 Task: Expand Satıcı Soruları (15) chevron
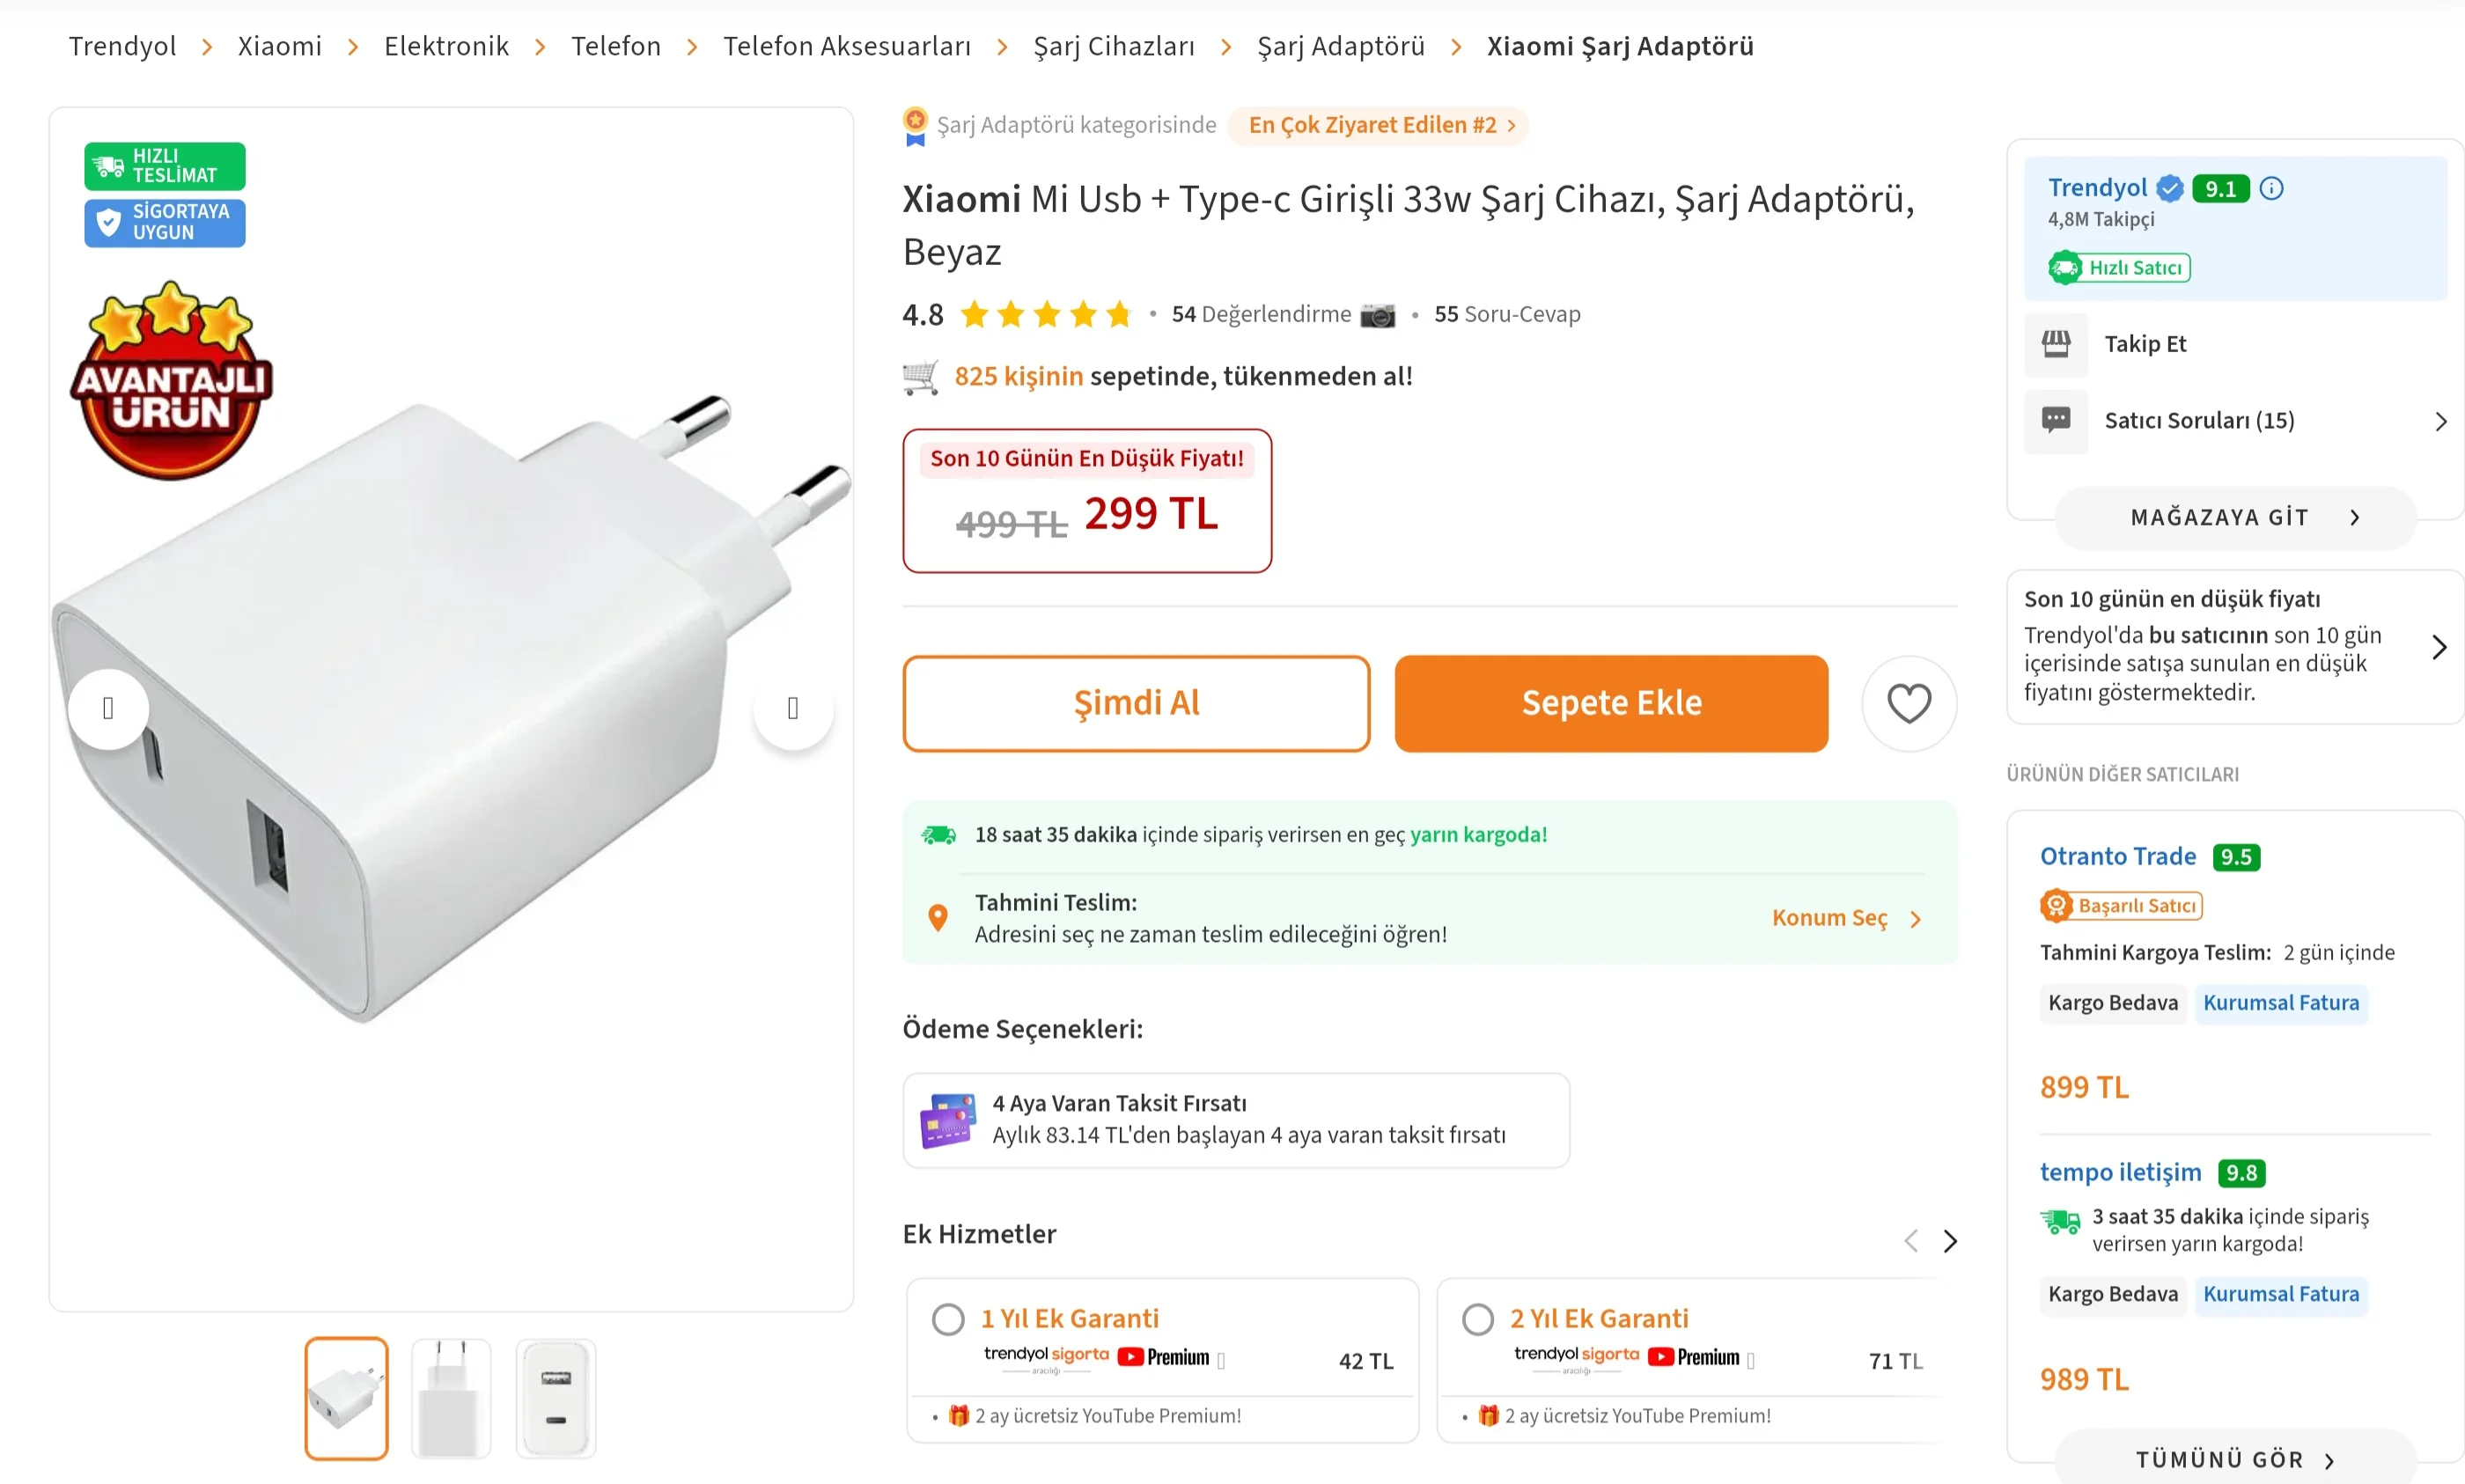2440,421
